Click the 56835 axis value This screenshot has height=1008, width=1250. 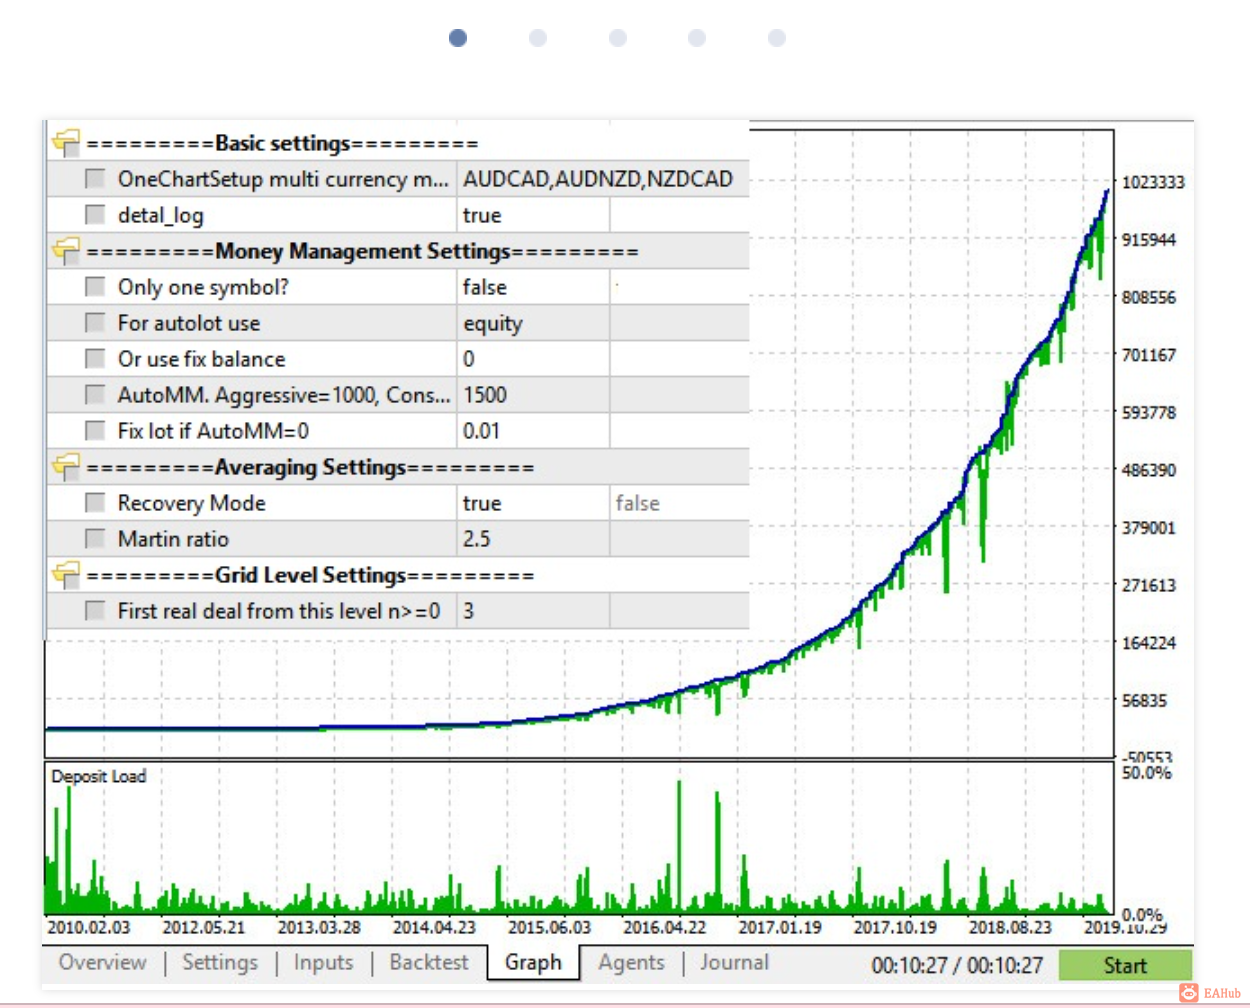(x=1144, y=700)
